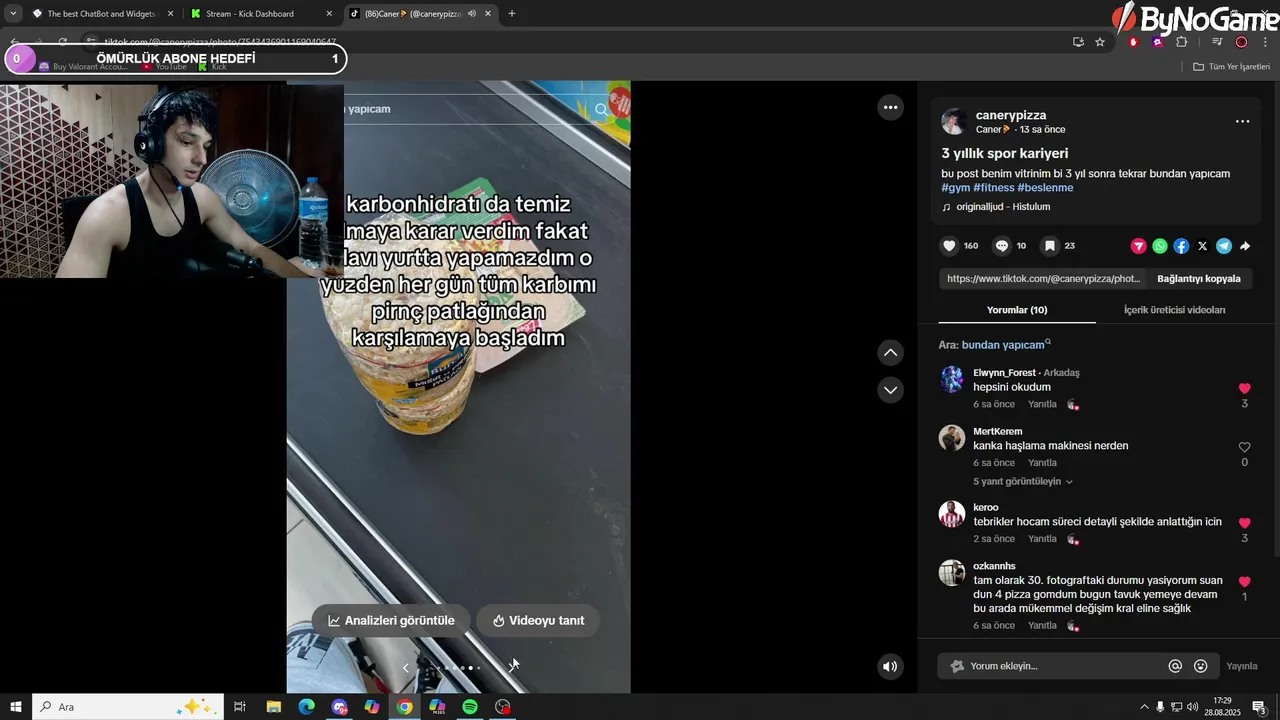This screenshot has width=1280, height=720.
Task: Like keroo's comment
Action: point(1244,523)
